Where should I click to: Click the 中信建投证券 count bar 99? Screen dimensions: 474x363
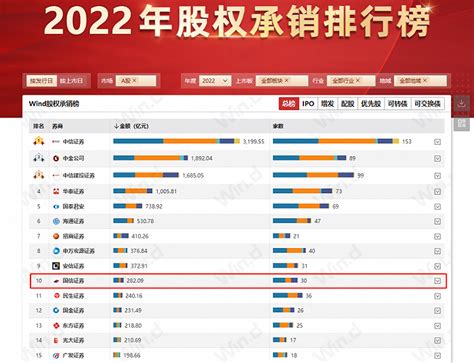[x=313, y=175]
